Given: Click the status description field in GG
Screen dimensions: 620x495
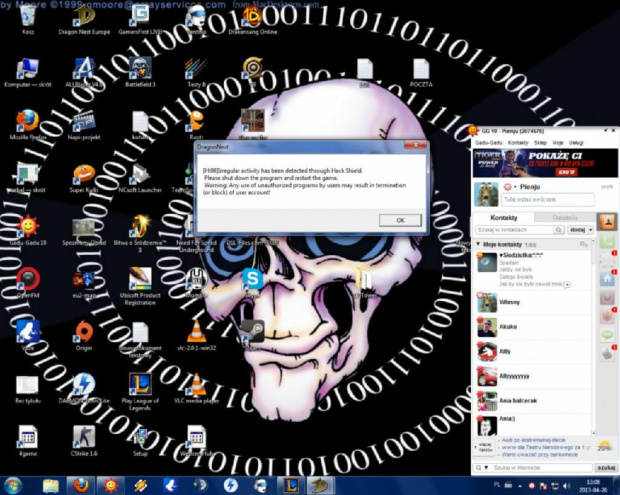Looking at the screenshot, I should coord(548,200).
